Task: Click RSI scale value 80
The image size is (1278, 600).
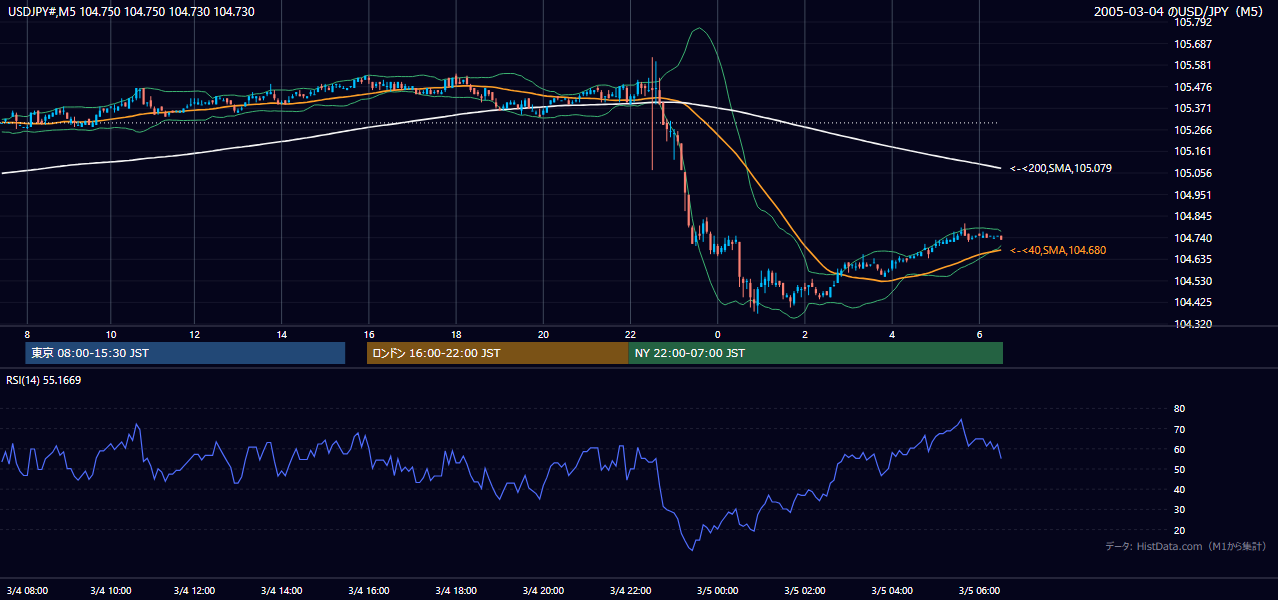Action: coord(1179,409)
